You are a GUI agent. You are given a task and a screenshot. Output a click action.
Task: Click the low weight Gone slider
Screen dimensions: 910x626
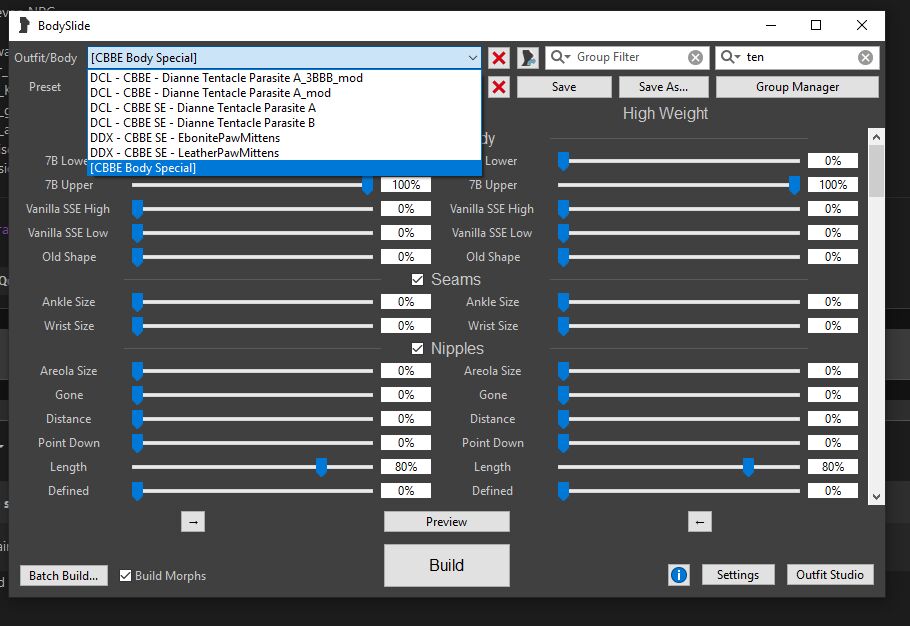(x=252, y=395)
